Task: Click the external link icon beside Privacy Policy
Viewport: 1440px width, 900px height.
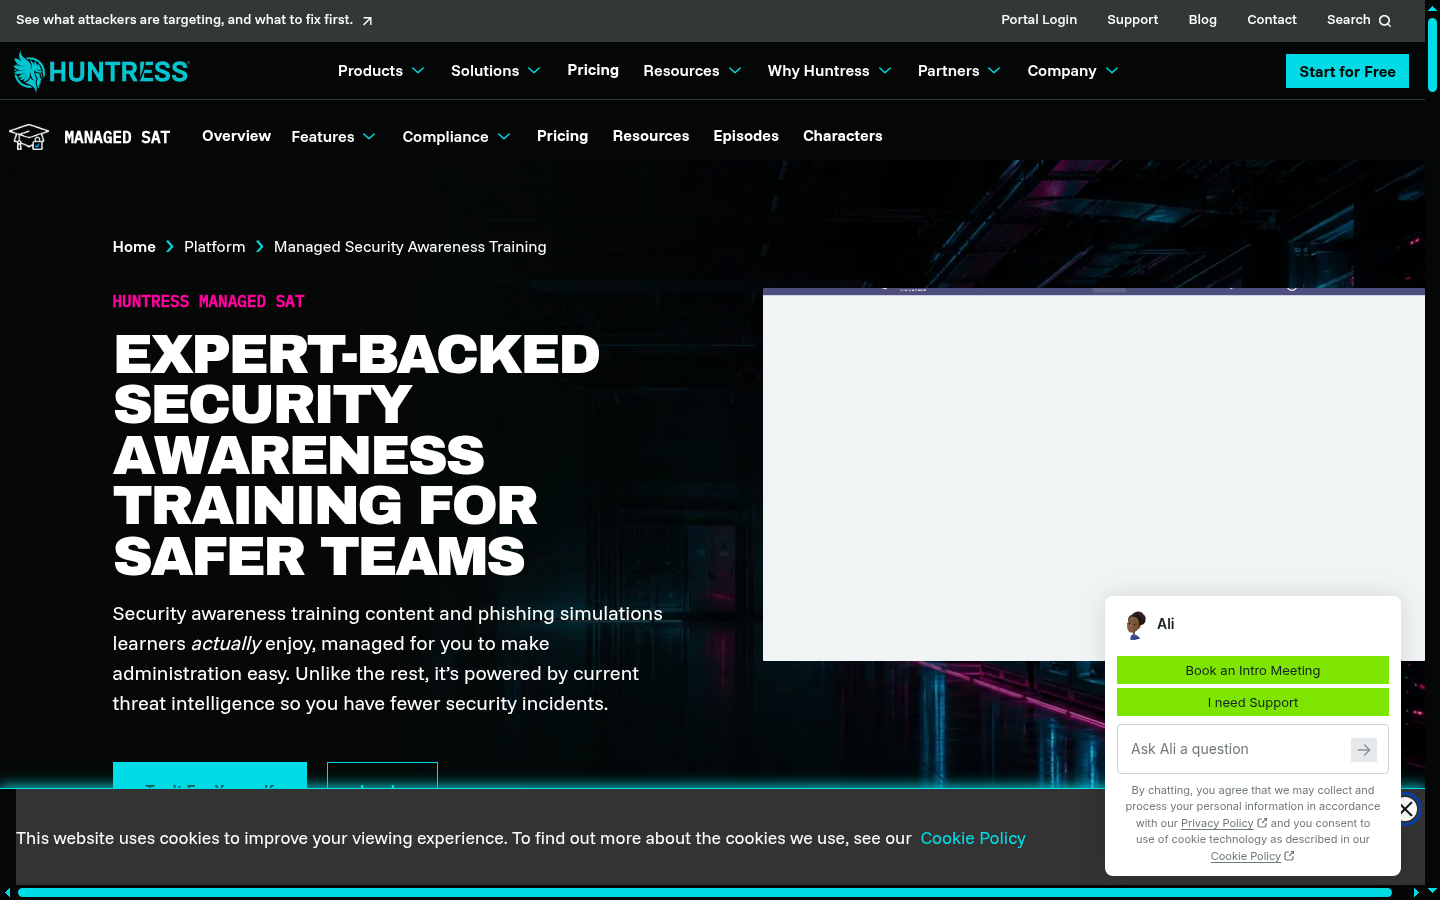Action: pyautogui.click(x=1262, y=823)
